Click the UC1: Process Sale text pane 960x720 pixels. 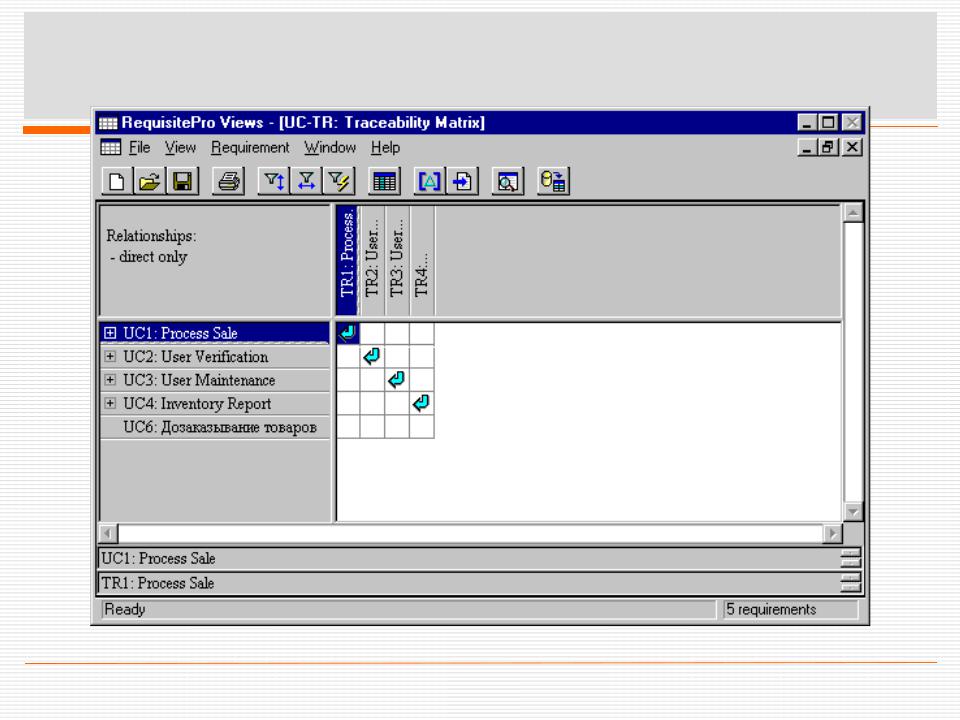pyautogui.click(x=469, y=559)
